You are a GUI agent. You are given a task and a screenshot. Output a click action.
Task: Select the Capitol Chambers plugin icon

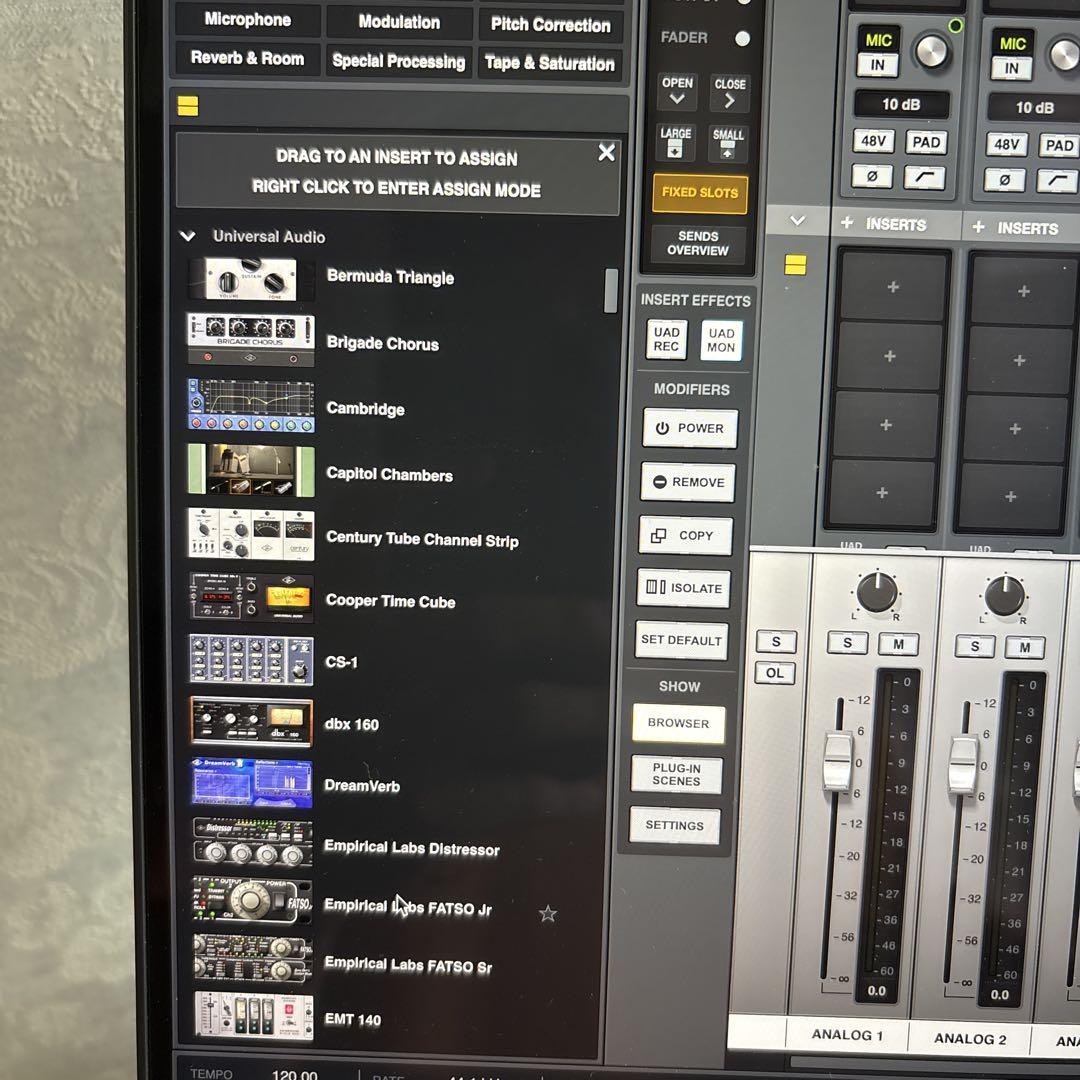coord(251,470)
